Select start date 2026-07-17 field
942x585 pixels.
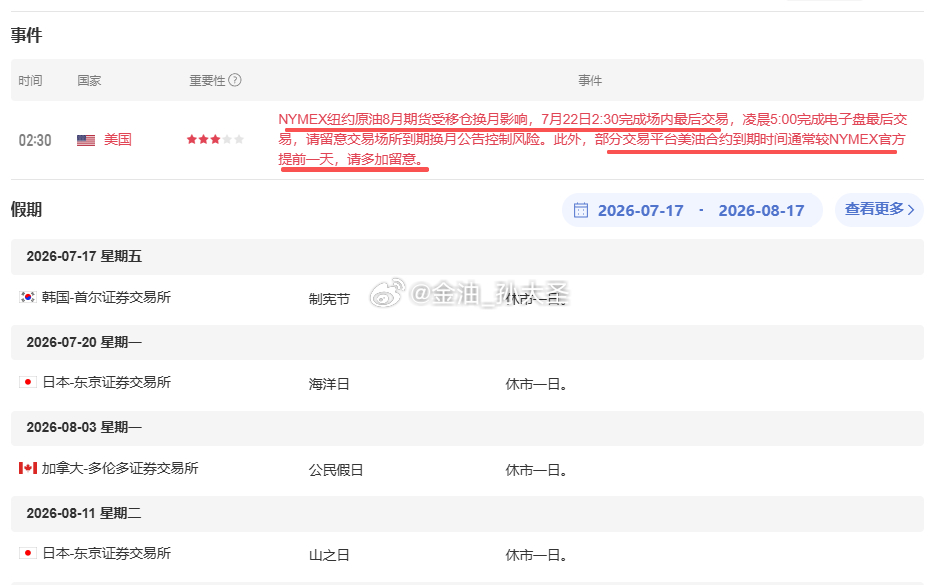pos(640,211)
